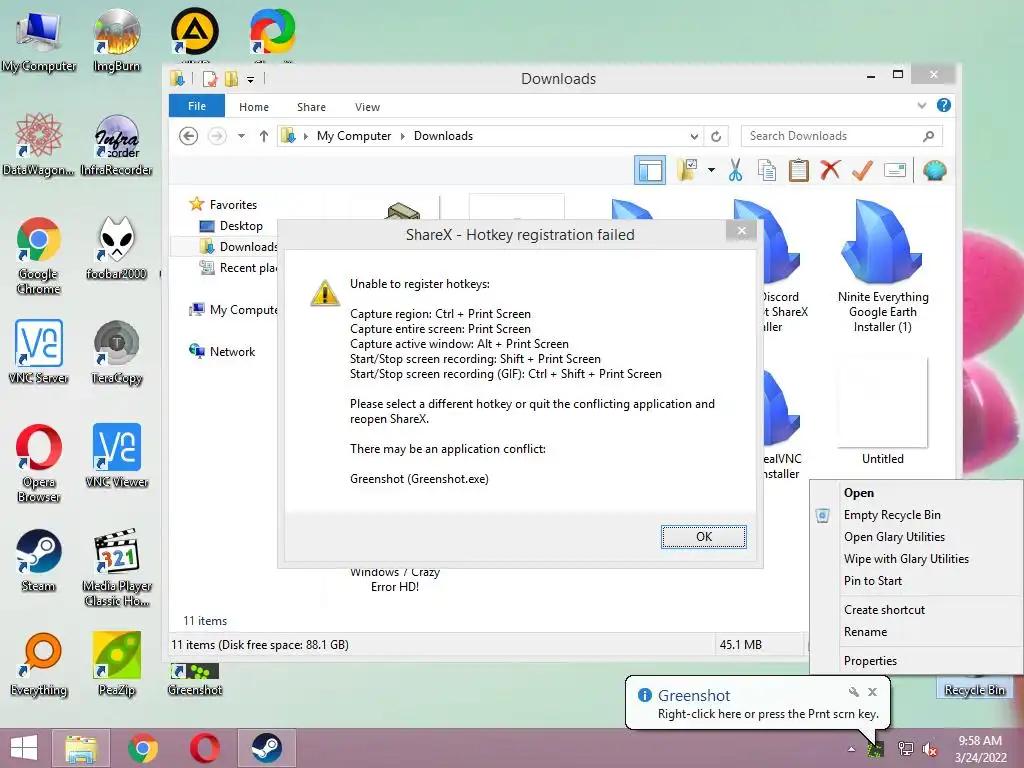The image size is (1024, 768).
Task: Close the ShareX hotkey registration dialog
Action: click(741, 231)
